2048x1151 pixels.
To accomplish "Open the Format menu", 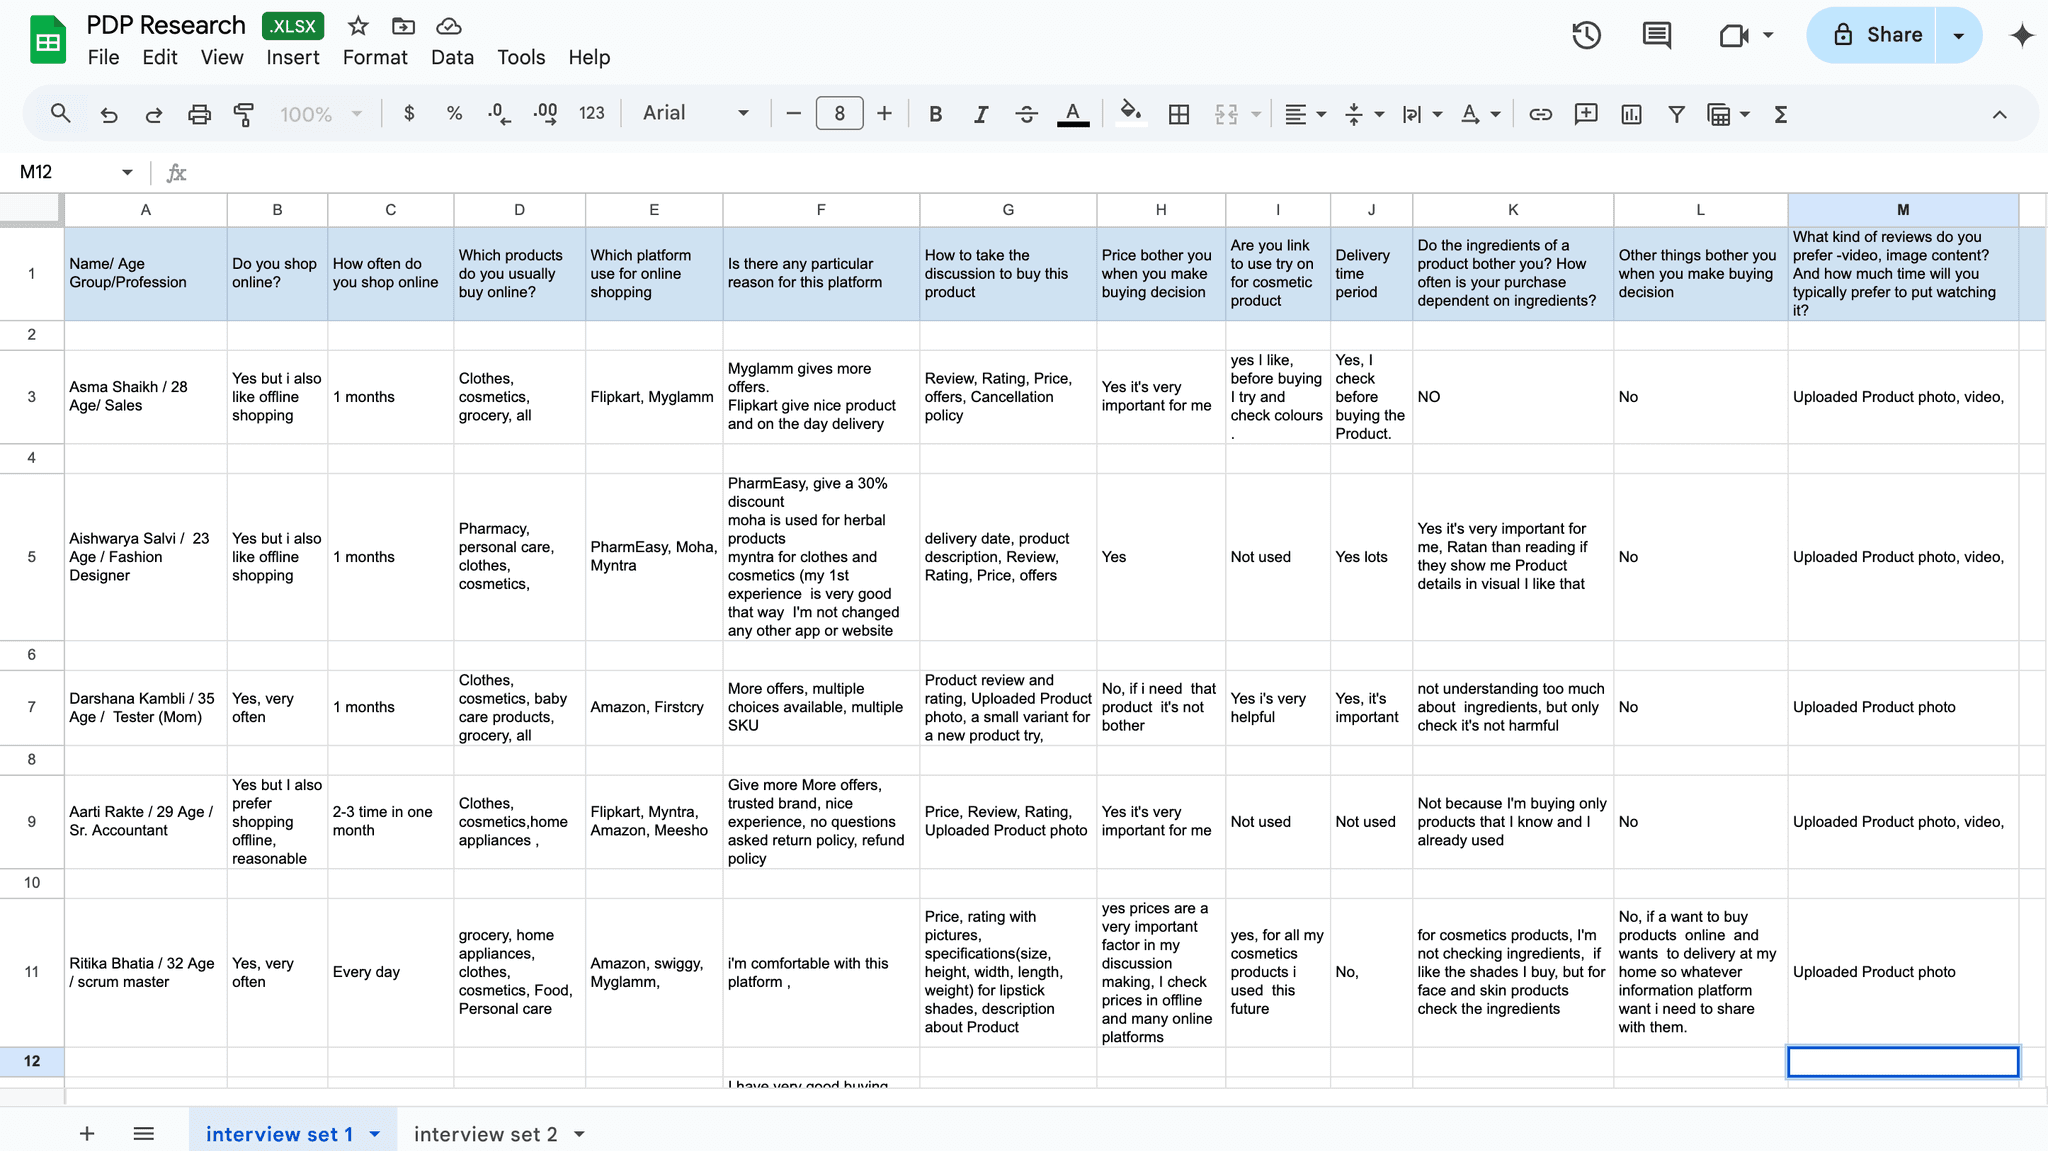I will (x=375, y=57).
